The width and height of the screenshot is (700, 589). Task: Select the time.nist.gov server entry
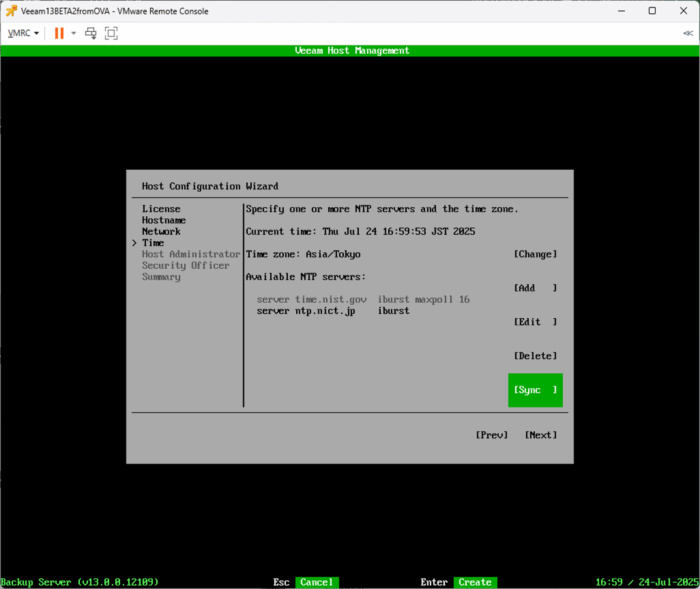coord(363,299)
